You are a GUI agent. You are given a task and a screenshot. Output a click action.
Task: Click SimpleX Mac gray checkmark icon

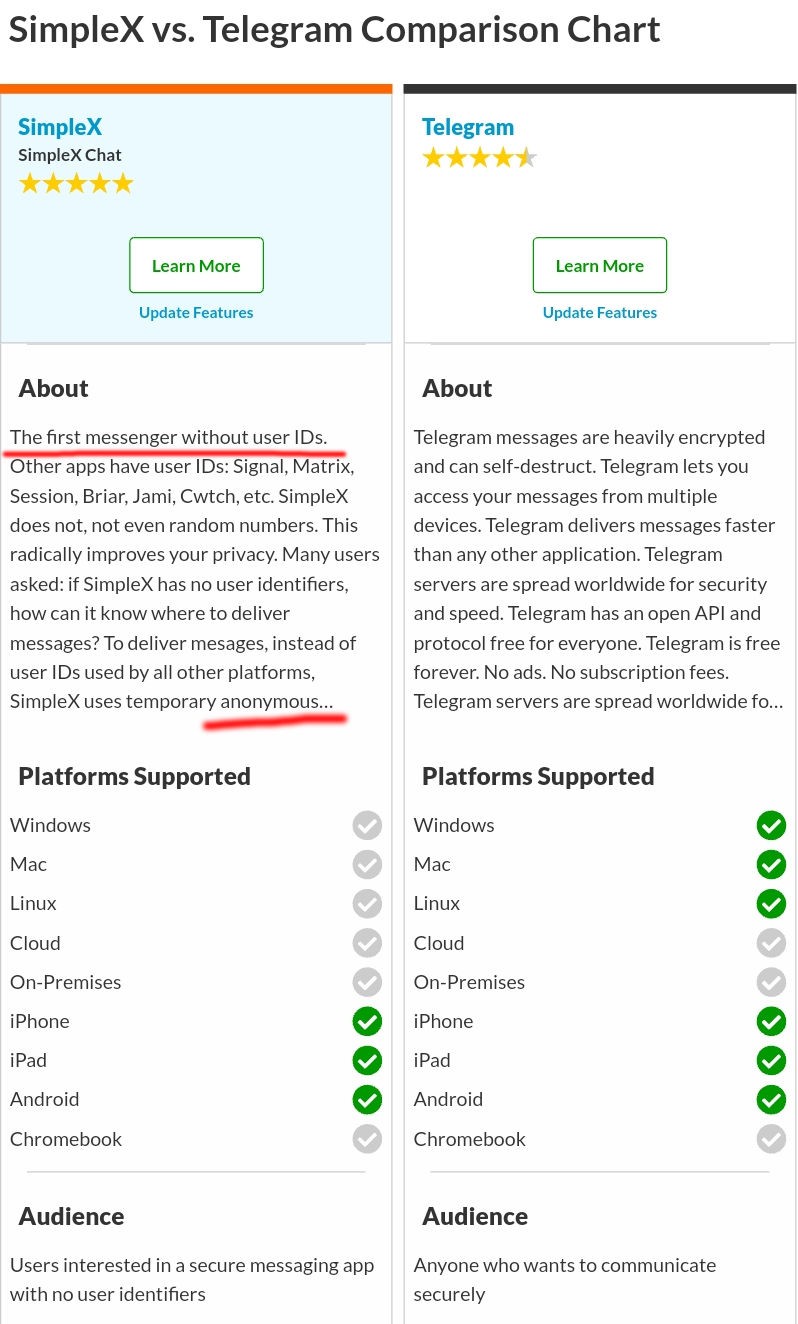coord(367,864)
